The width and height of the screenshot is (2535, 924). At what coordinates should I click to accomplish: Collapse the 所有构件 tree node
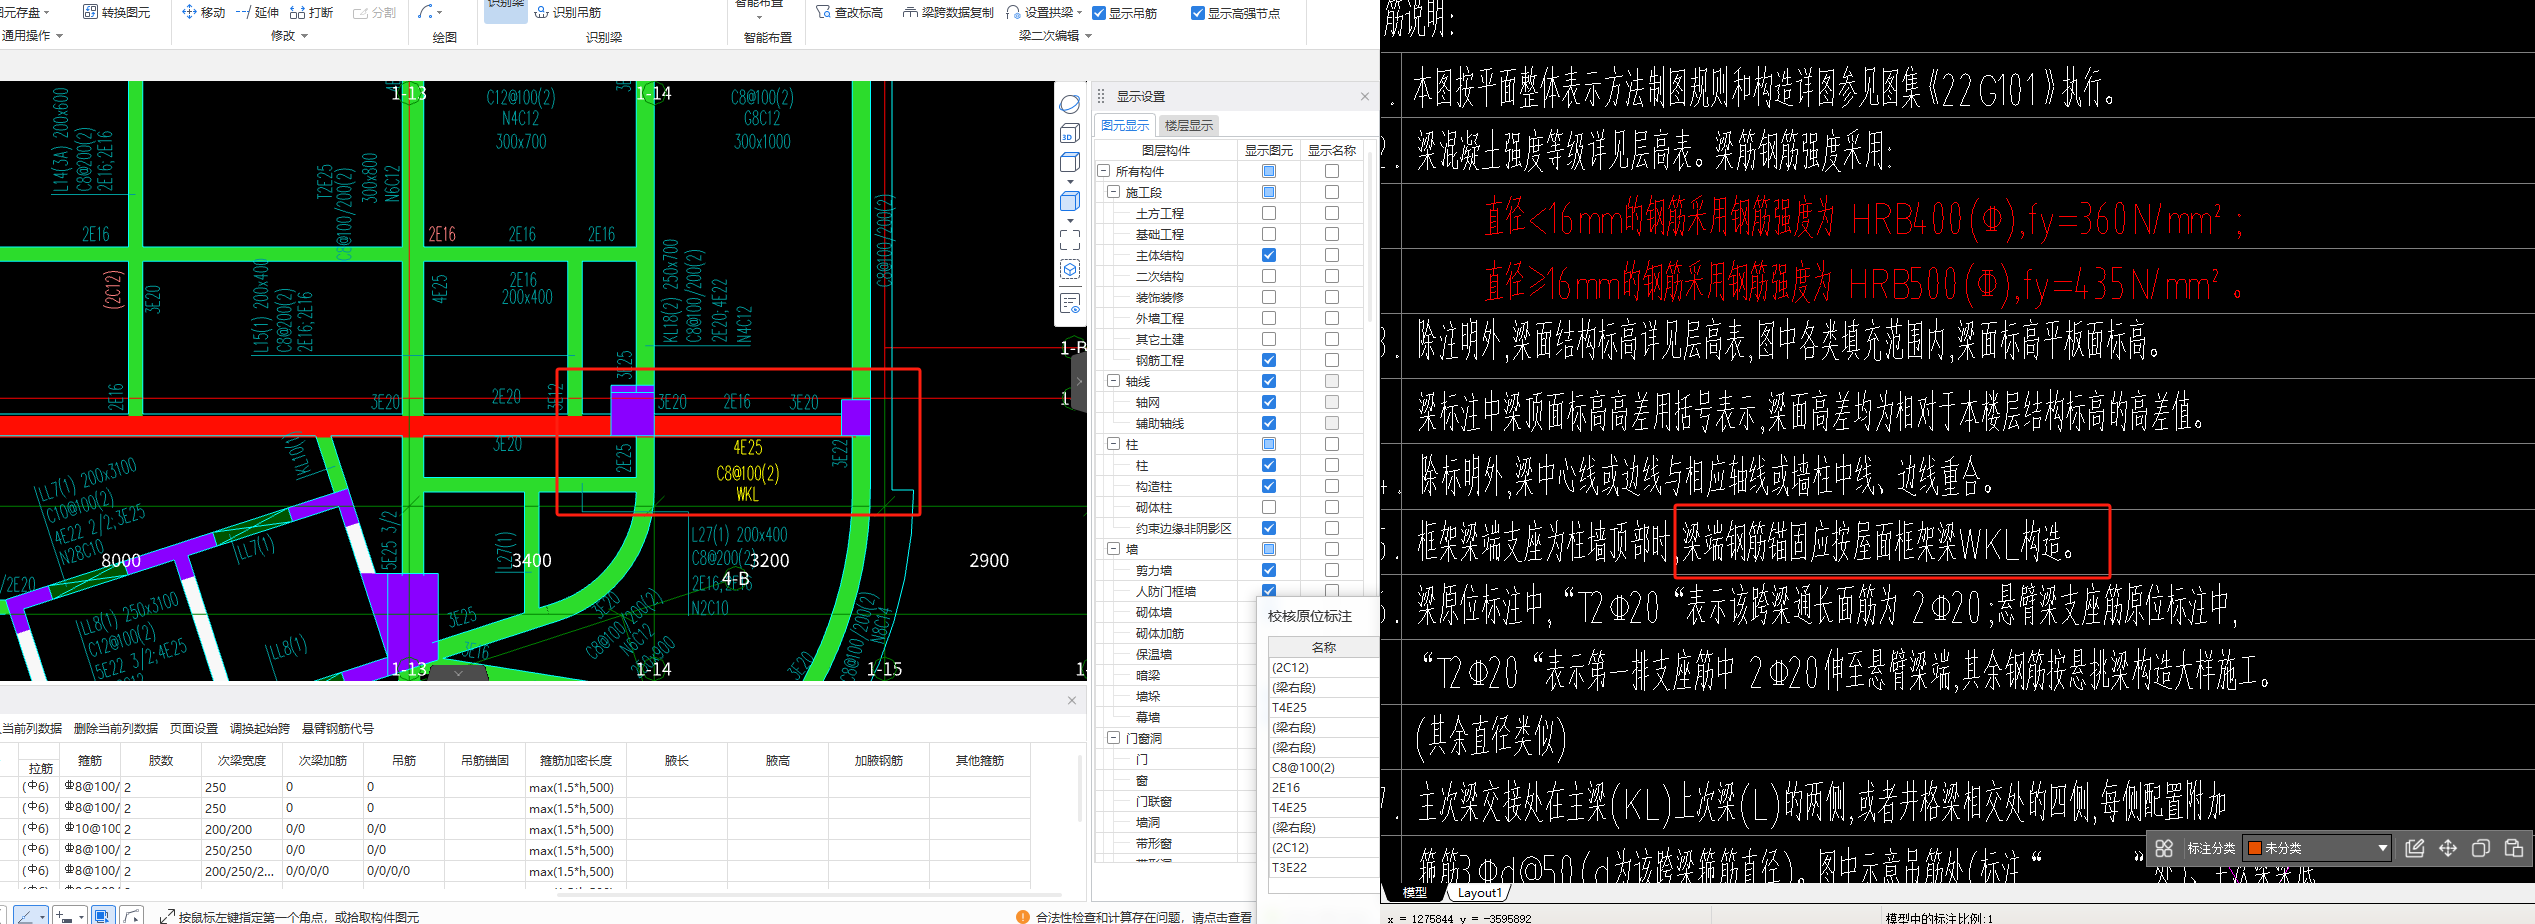tap(1104, 171)
